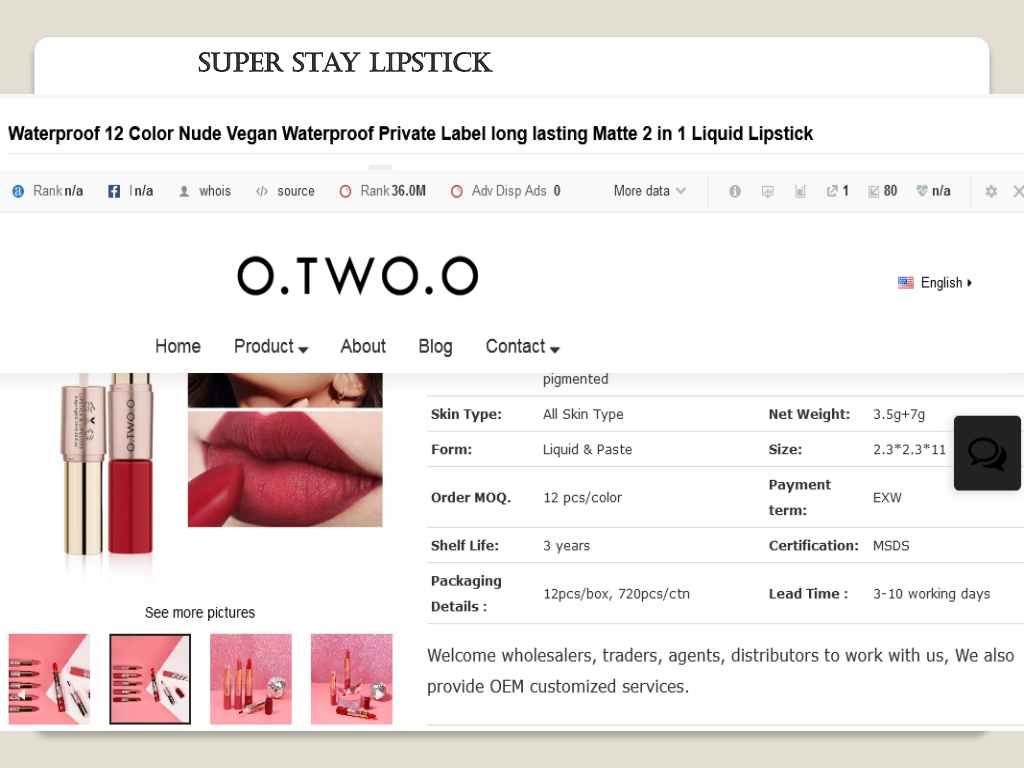Click the heart icon showing n/a

click(921, 191)
